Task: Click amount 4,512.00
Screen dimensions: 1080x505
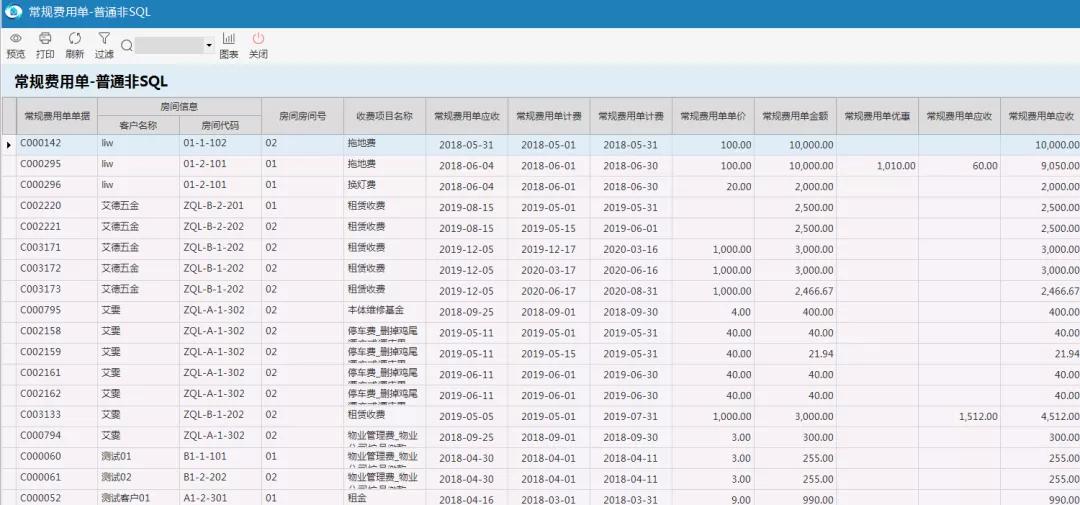Action: tap(1059, 415)
